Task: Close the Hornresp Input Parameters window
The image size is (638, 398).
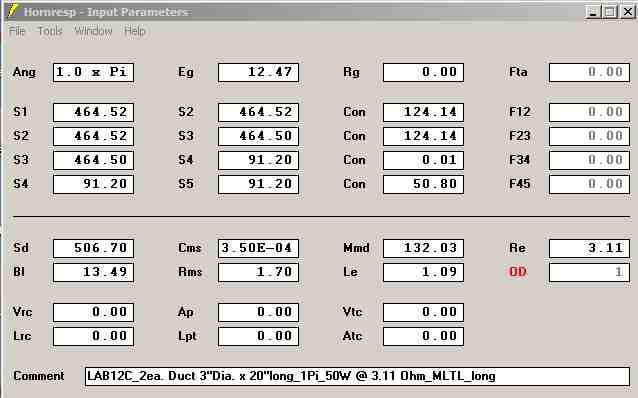Action: click(628, 12)
